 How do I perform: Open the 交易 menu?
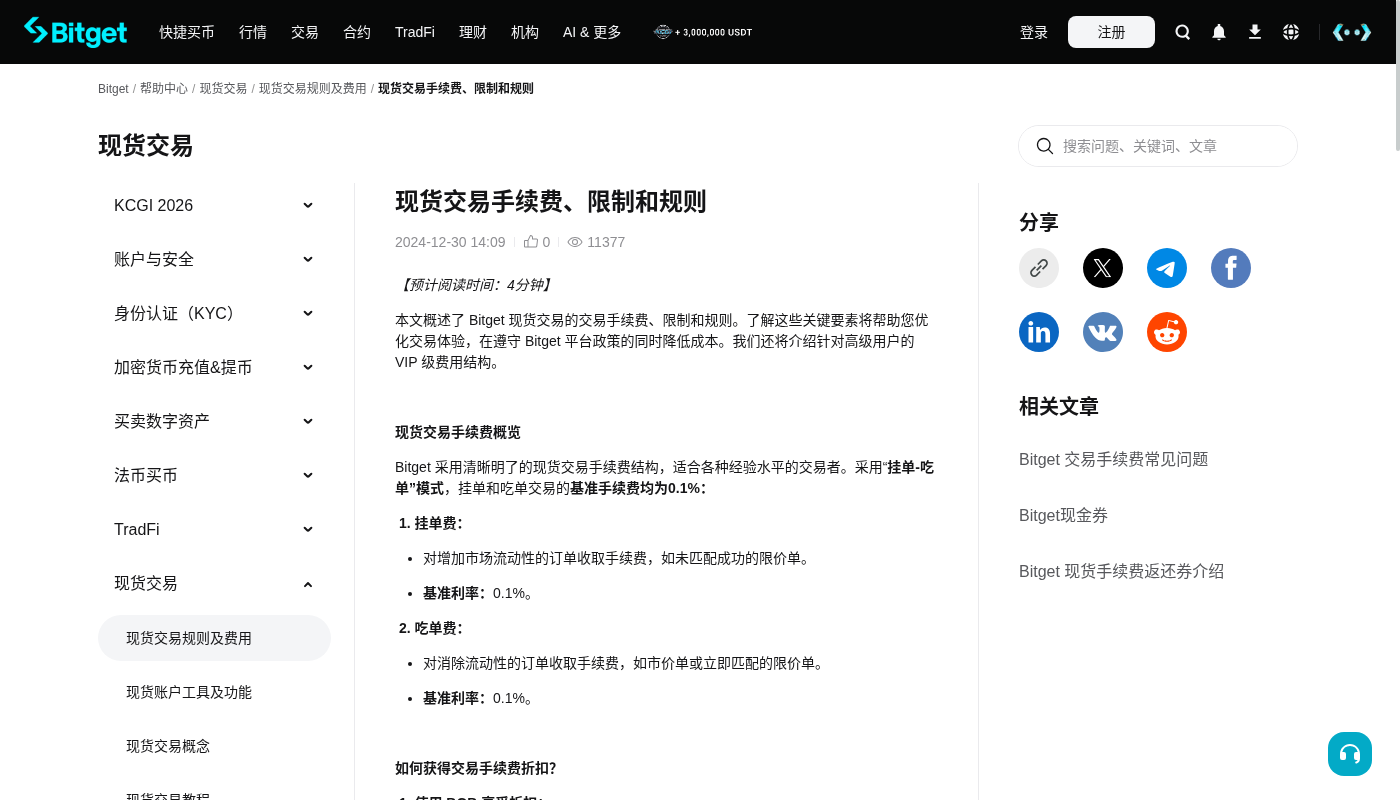point(305,32)
